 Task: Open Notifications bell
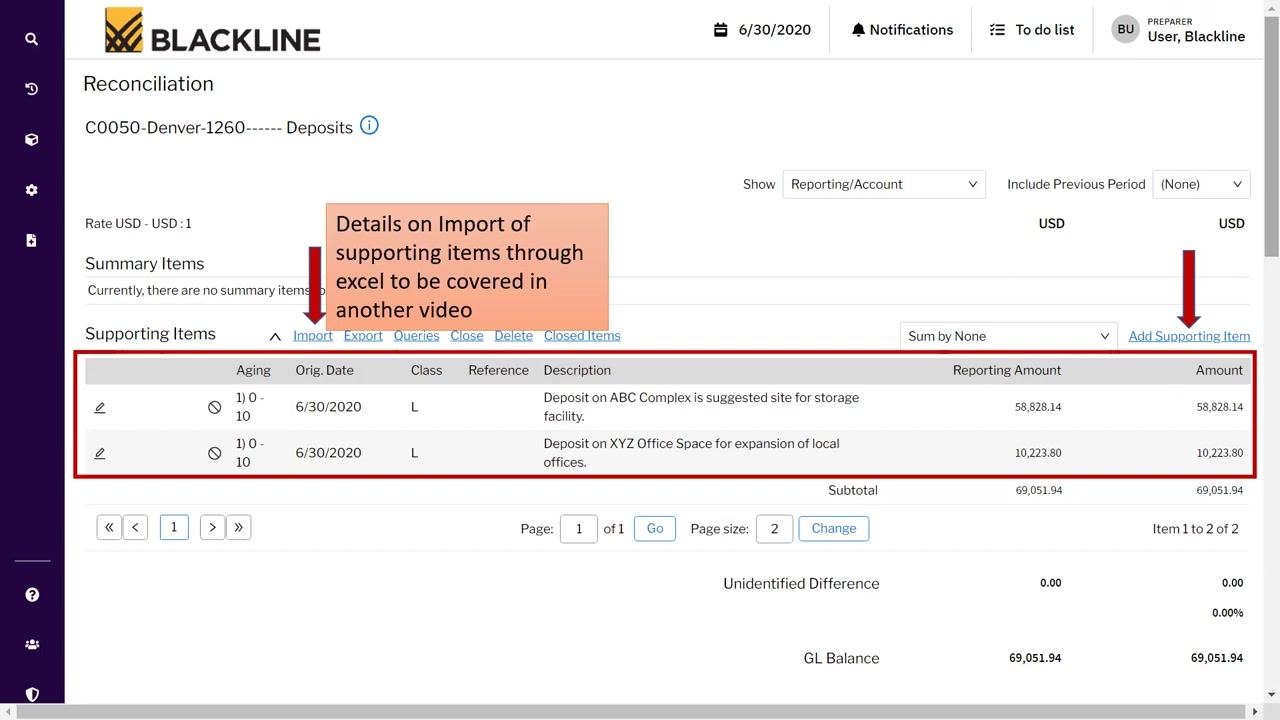(x=902, y=30)
